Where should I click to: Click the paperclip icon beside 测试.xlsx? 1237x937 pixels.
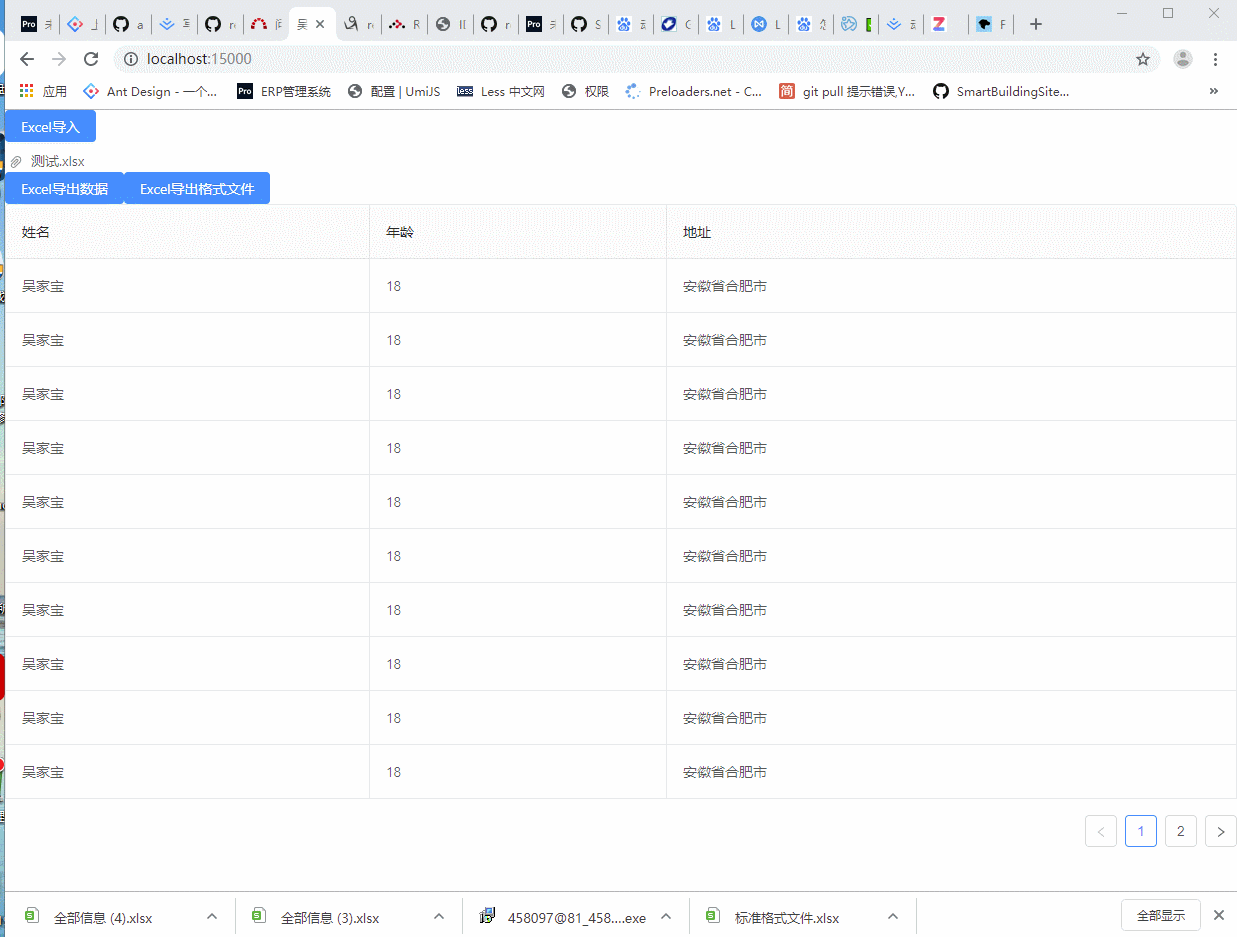(16, 161)
